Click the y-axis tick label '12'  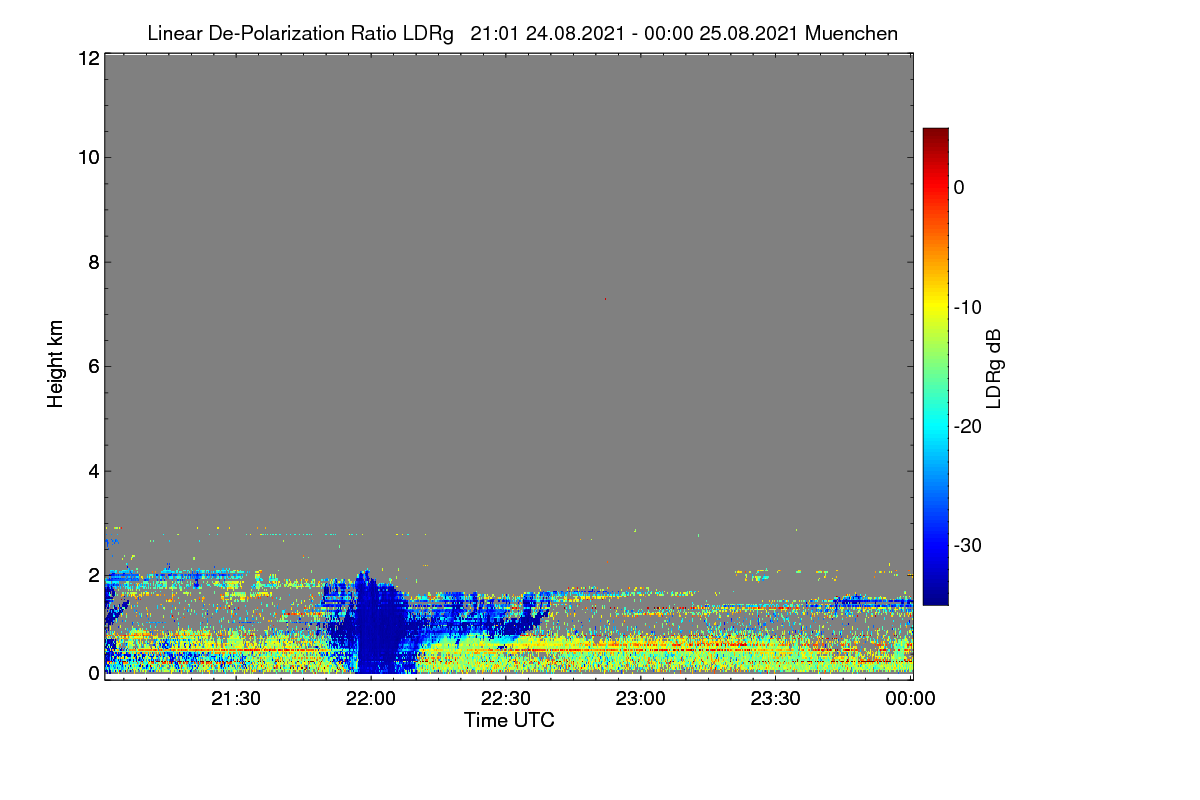[x=87, y=58]
